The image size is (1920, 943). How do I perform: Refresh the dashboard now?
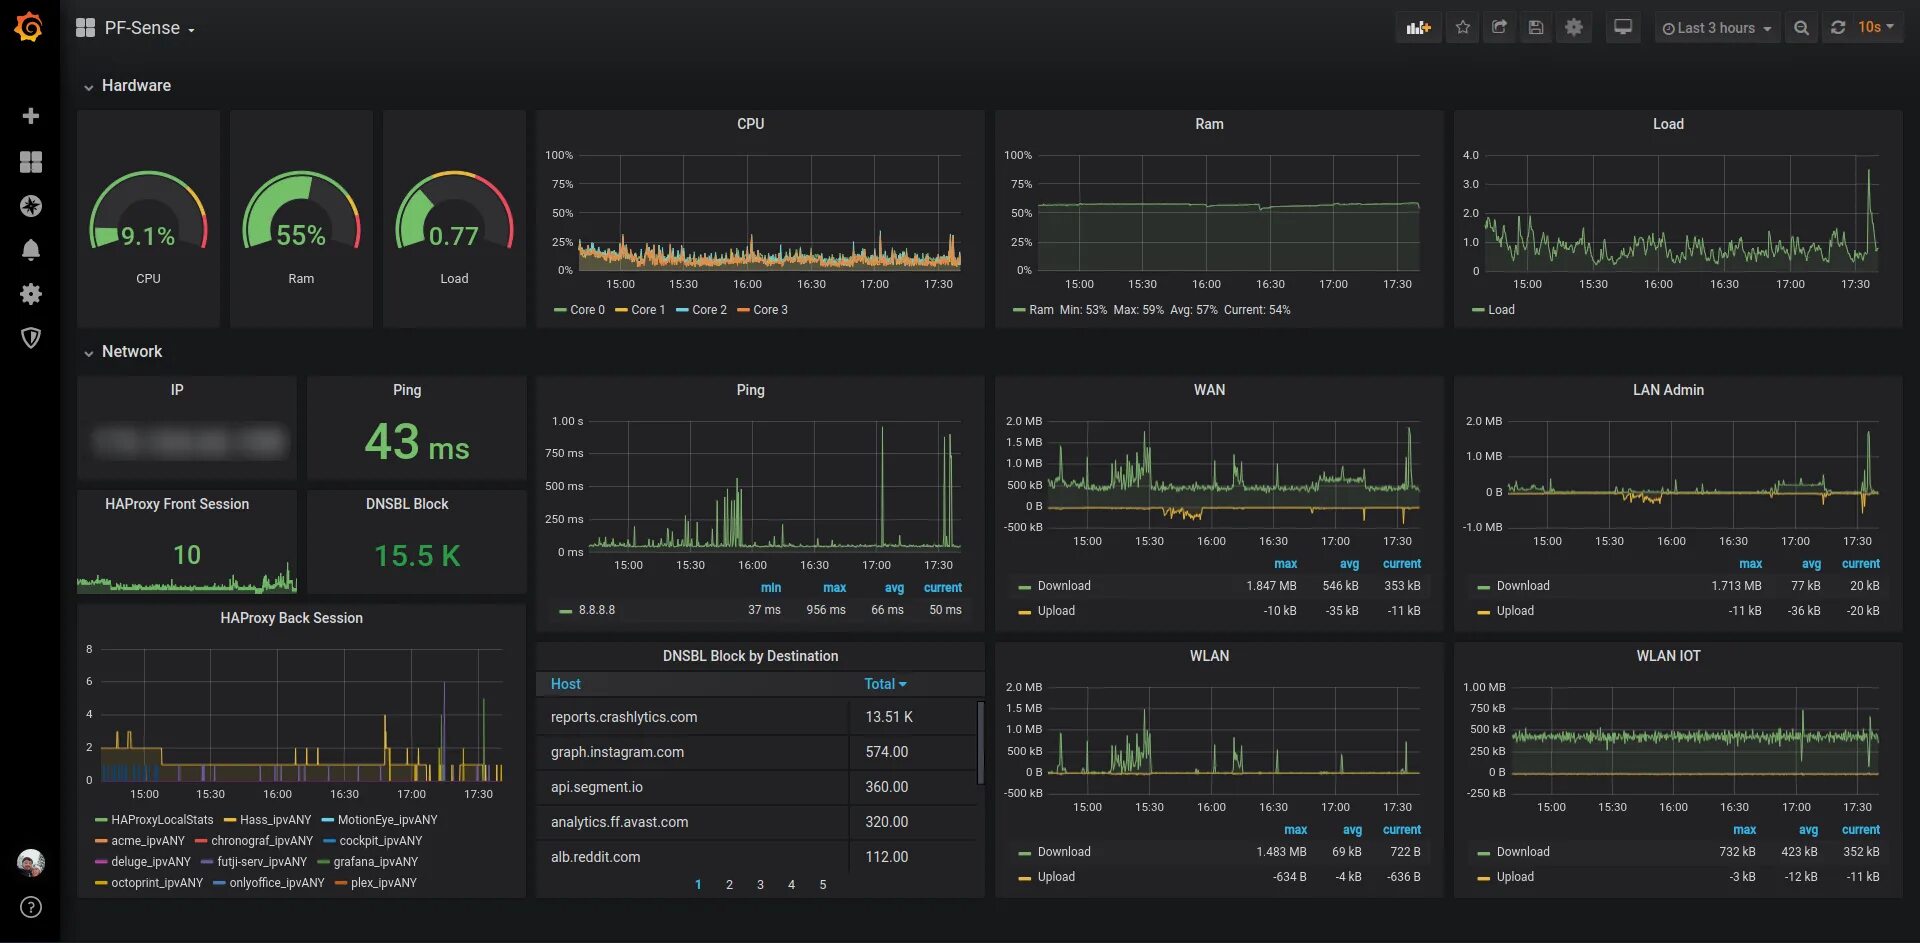pos(1838,28)
